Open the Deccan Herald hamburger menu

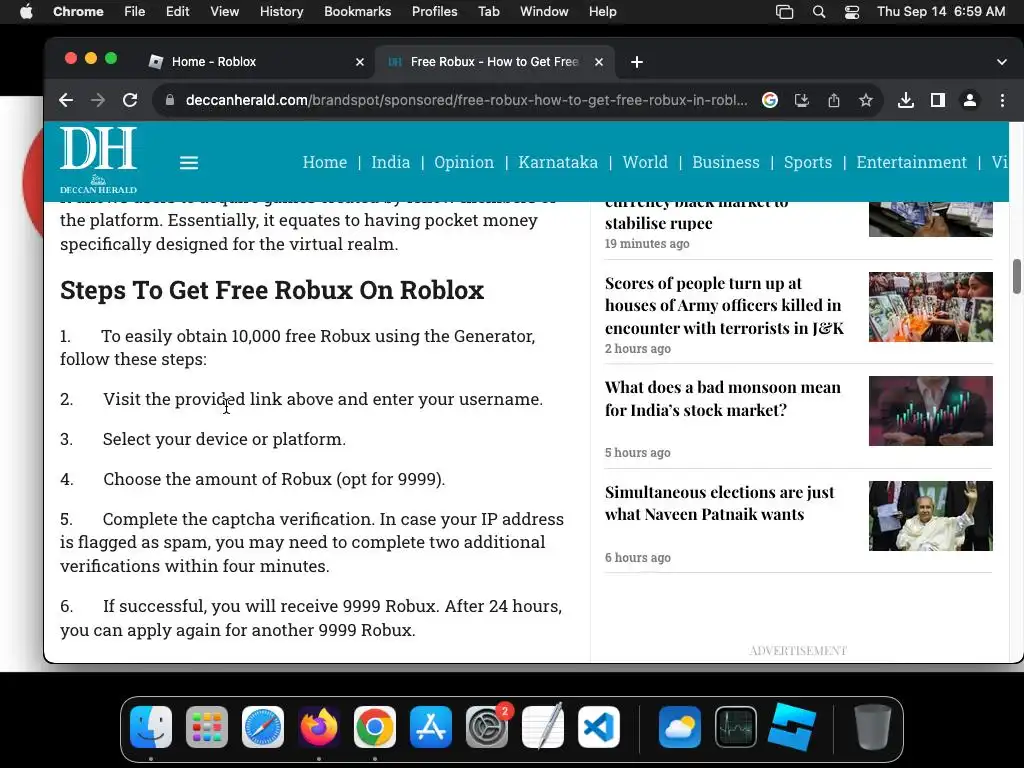[x=189, y=163]
